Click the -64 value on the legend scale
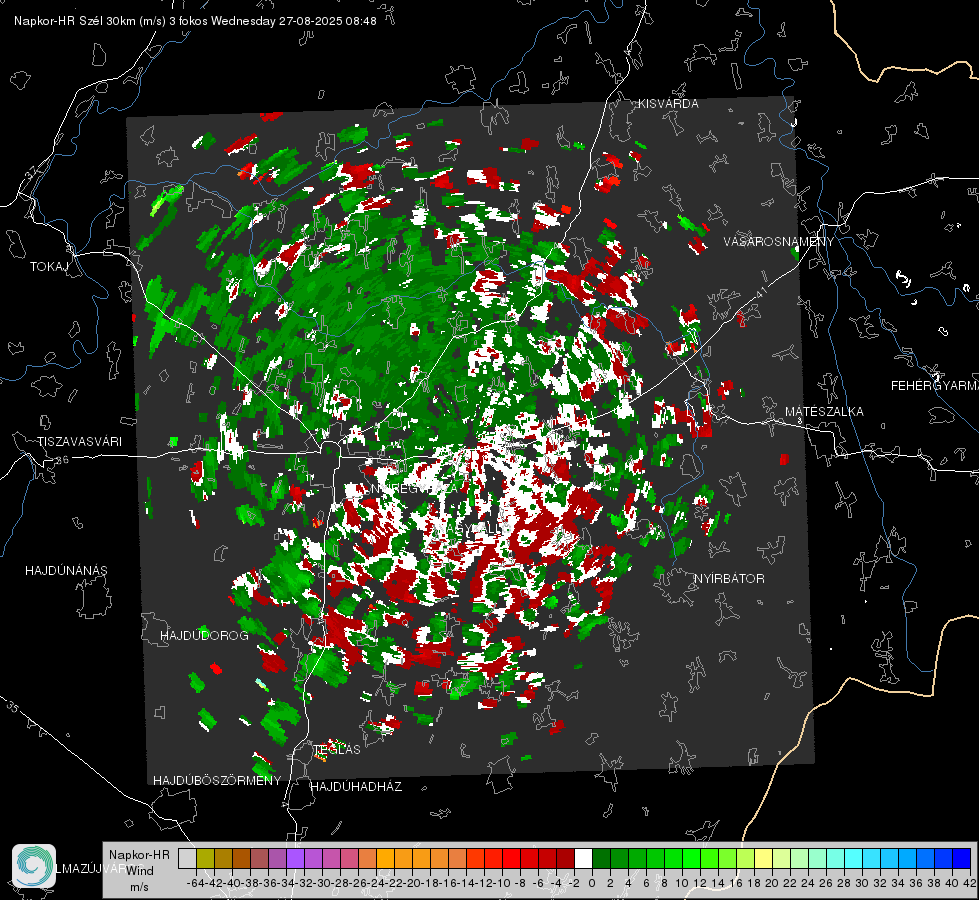This screenshot has width=979, height=900. coord(195,883)
